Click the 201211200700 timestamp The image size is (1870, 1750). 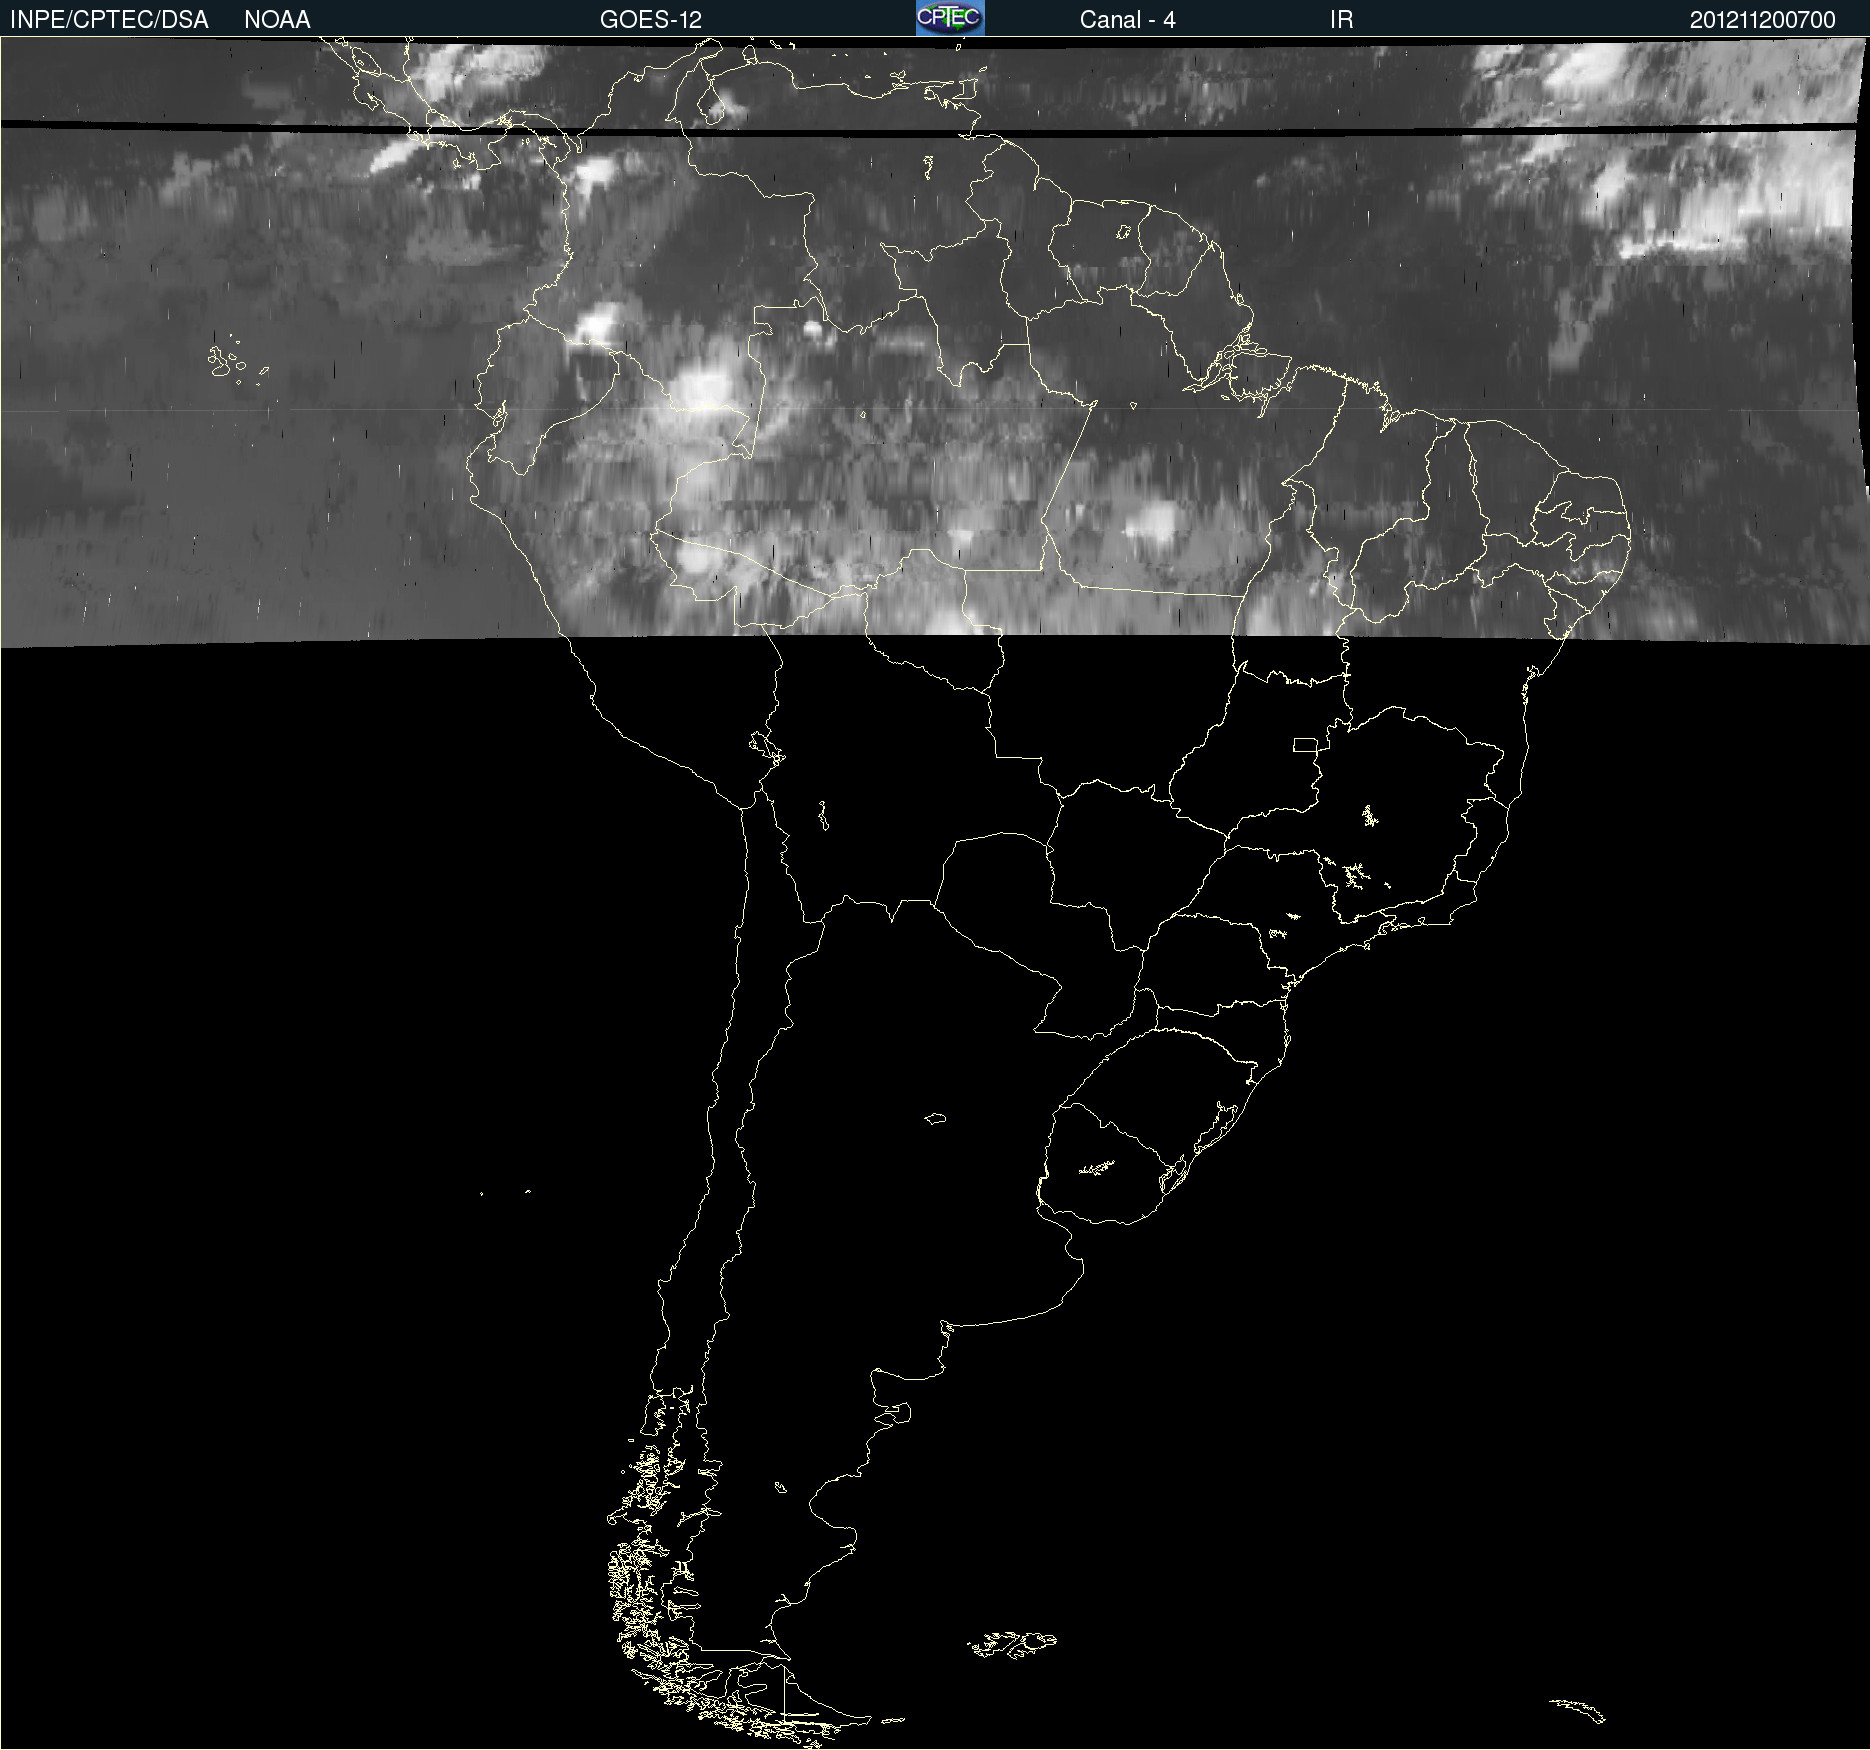pos(1763,20)
